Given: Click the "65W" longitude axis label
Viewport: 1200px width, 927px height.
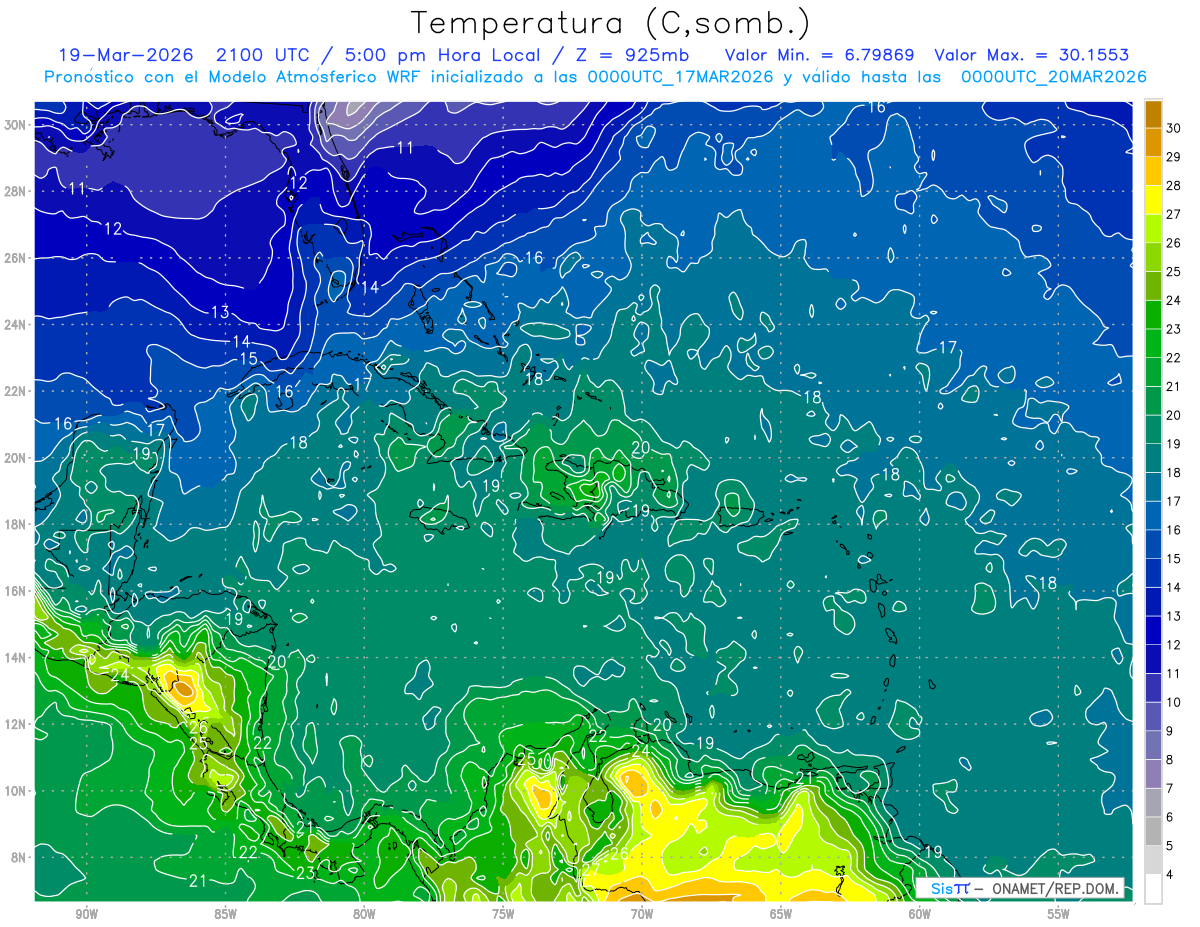Looking at the screenshot, I should click(x=781, y=914).
